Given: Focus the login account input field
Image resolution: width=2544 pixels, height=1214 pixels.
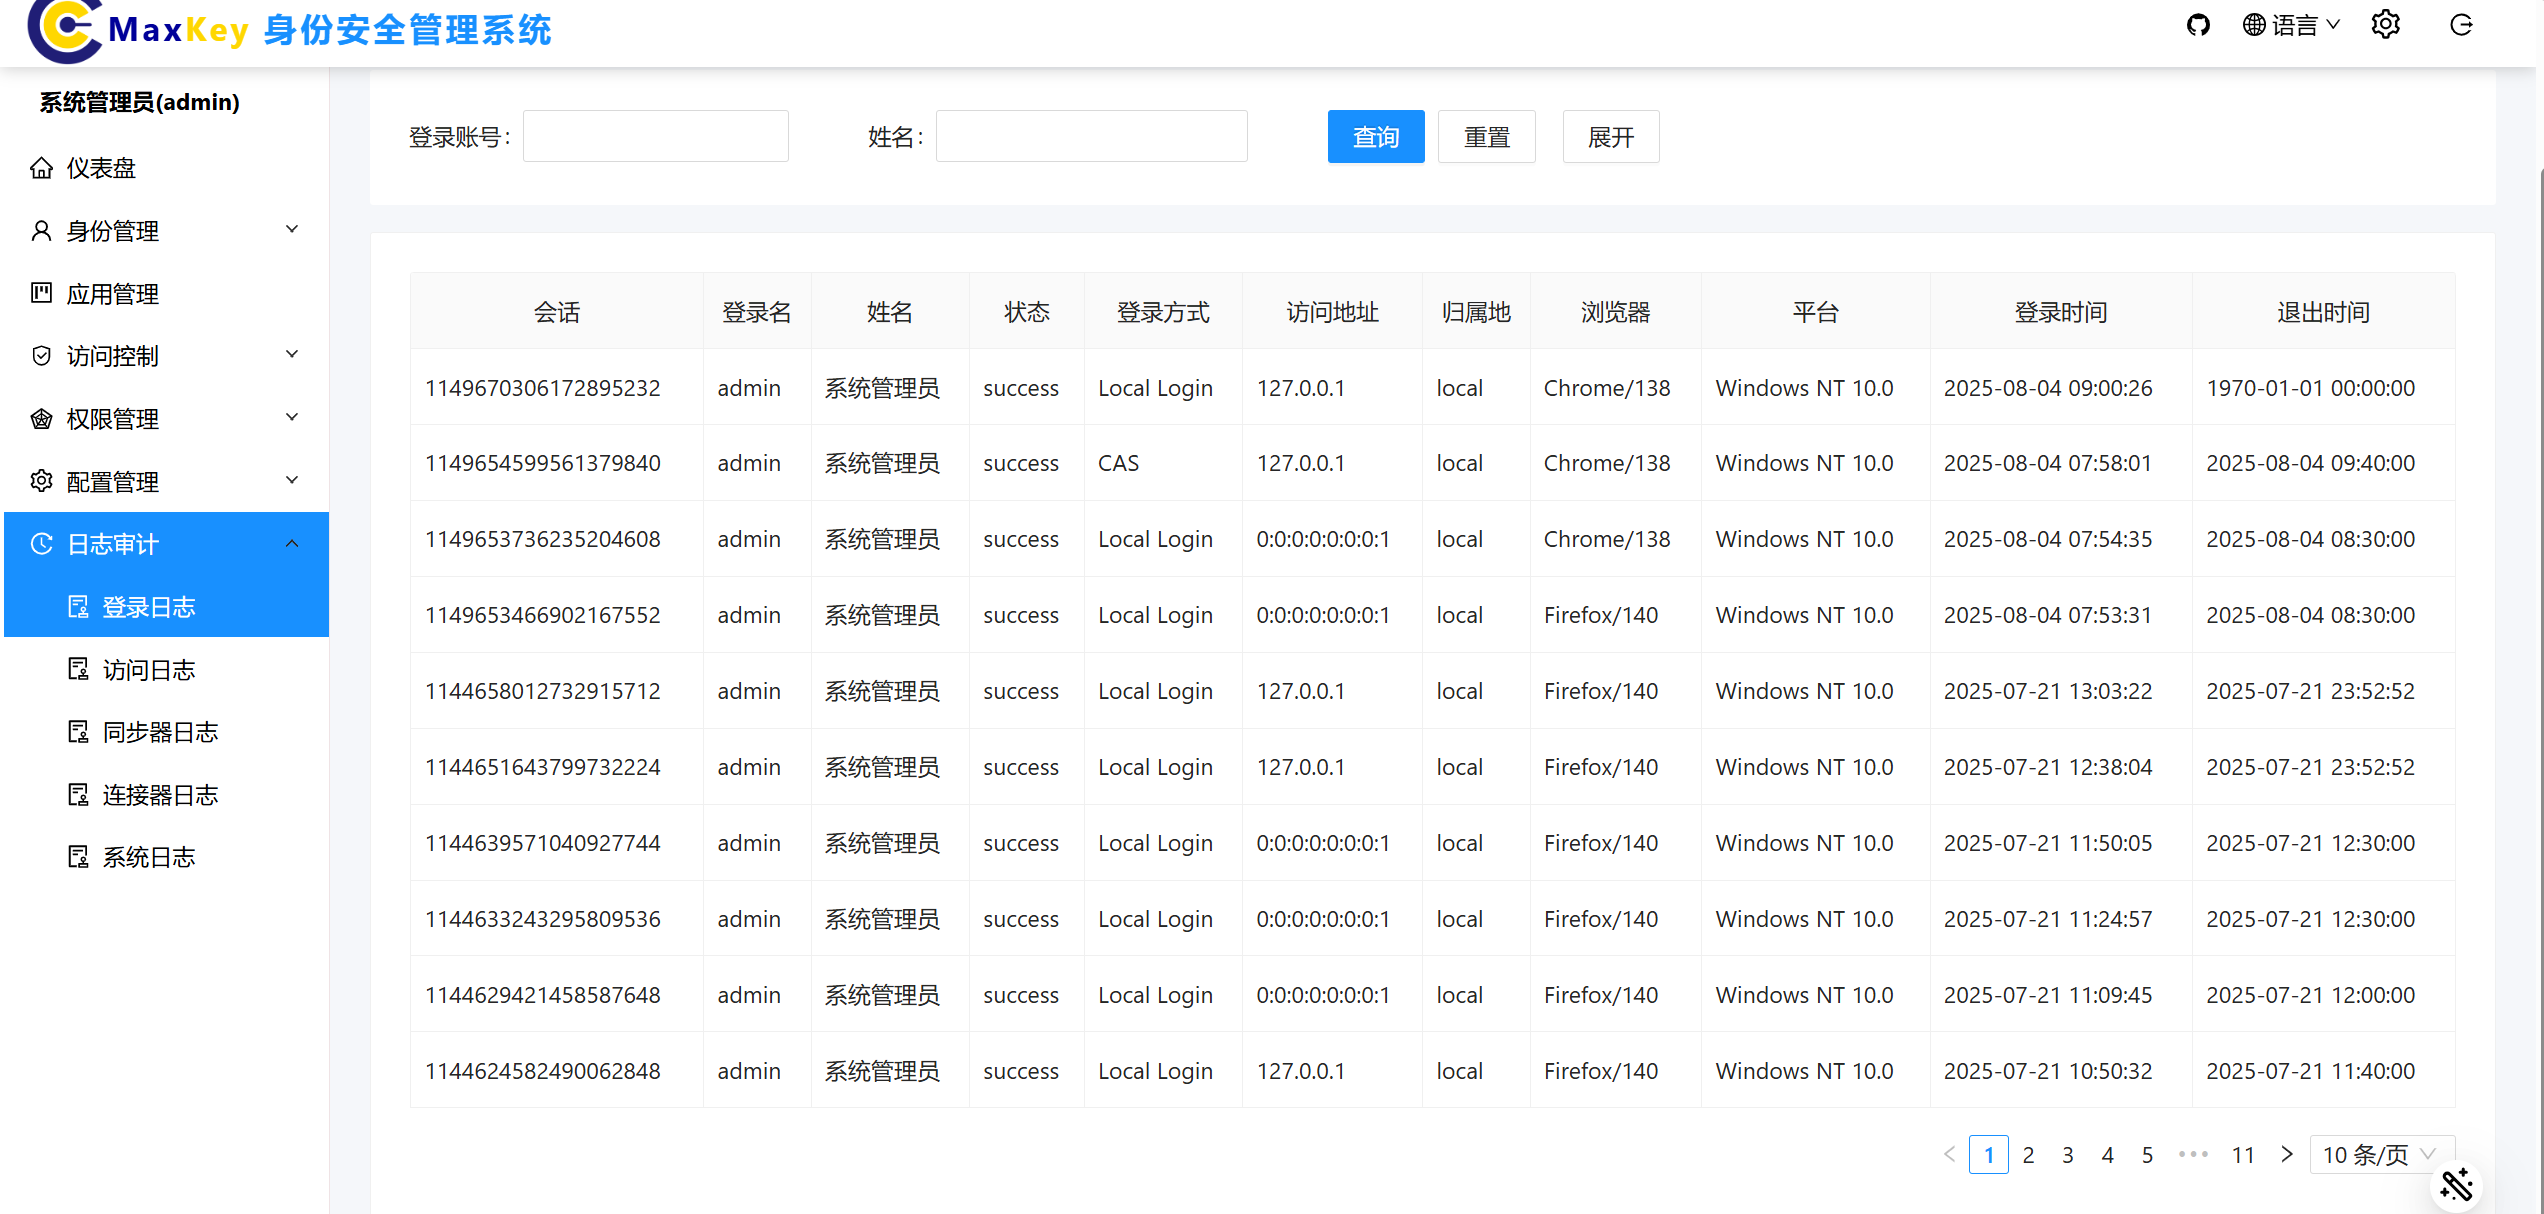Looking at the screenshot, I should [x=655, y=137].
